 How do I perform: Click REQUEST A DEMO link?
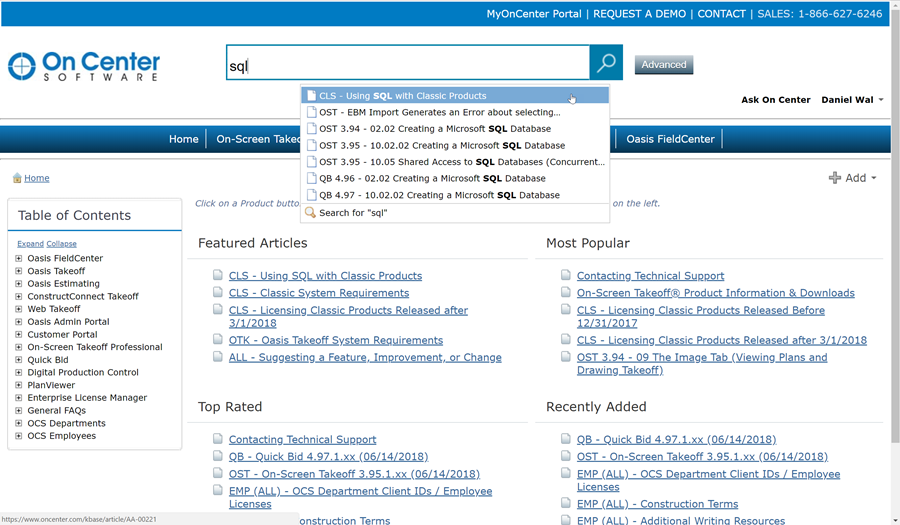point(639,14)
